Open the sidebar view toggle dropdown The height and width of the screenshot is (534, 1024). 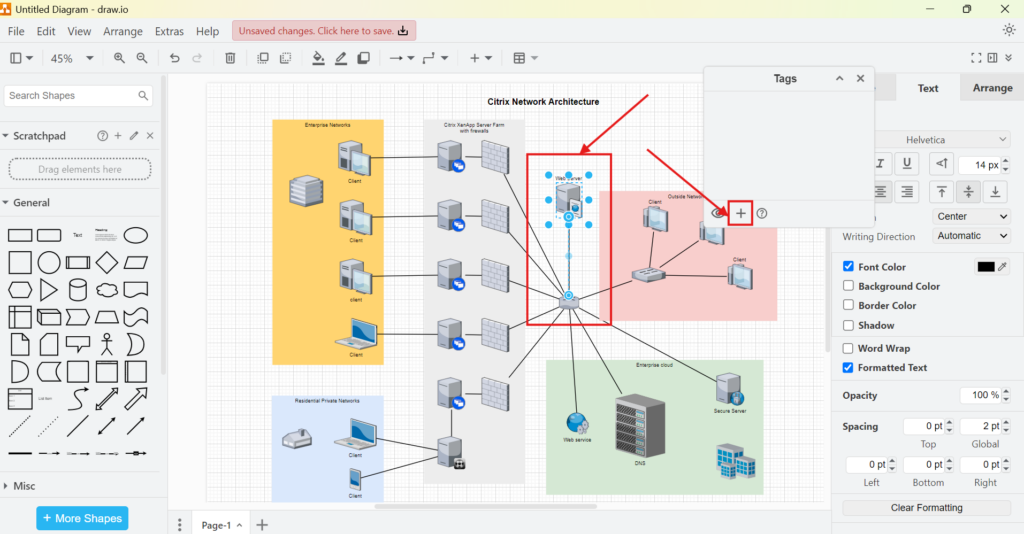point(22,58)
